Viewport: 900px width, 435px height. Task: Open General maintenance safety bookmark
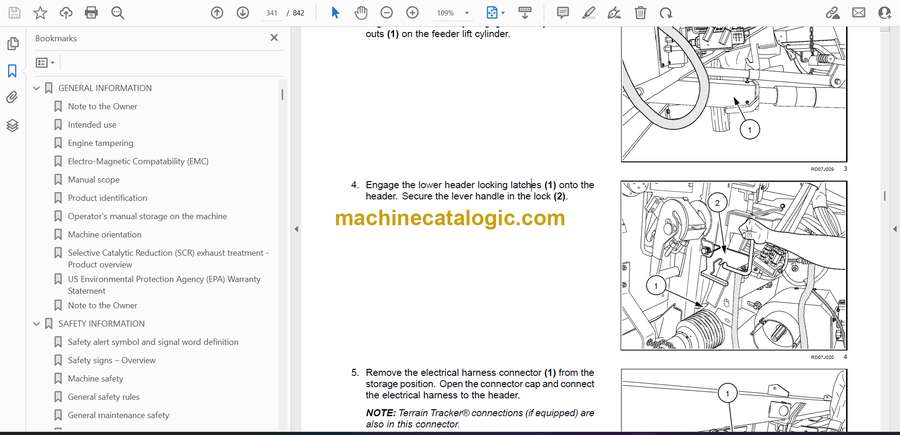point(119,415)
